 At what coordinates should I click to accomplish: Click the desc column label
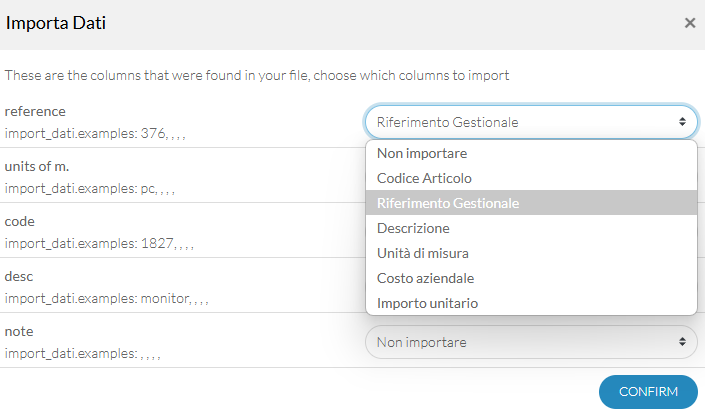coord(19,276)
